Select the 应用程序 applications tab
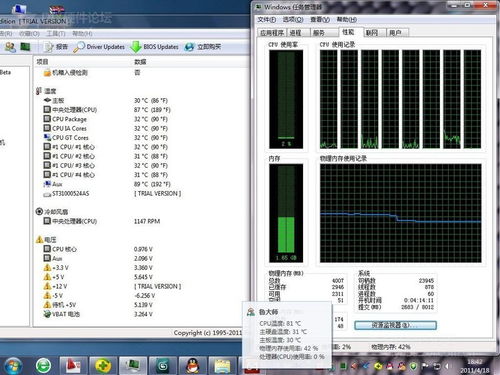500x375 pixels. 272,33
